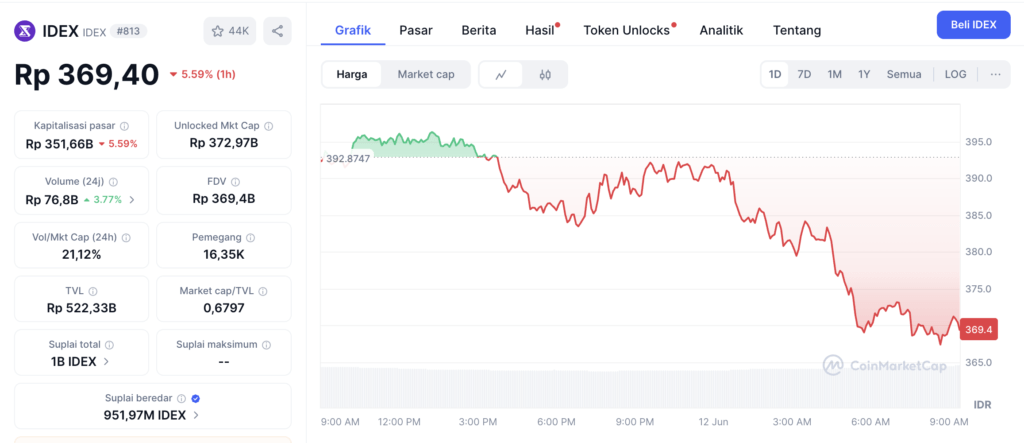Expand 951,97M IDEX circulating supply chevron
Viewport: 1024px width, 443px height.
pos(196,415)
